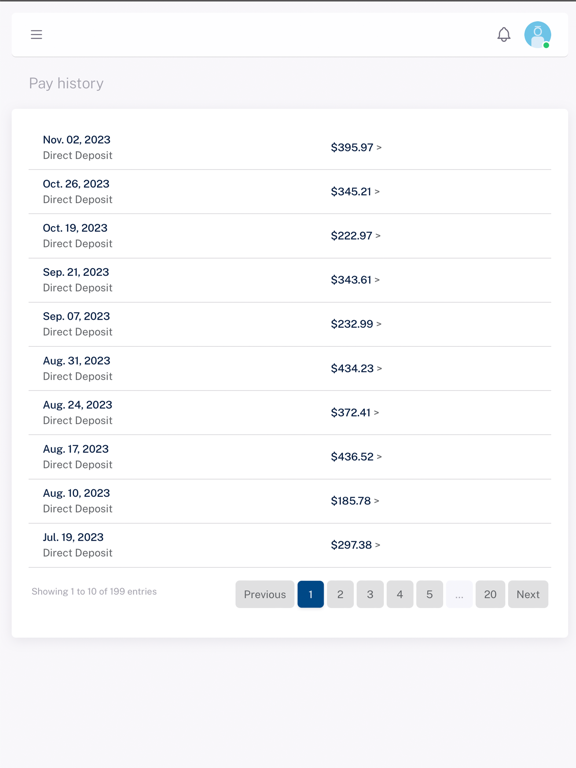
Task: Go to page 3
Action: [370, 594]
